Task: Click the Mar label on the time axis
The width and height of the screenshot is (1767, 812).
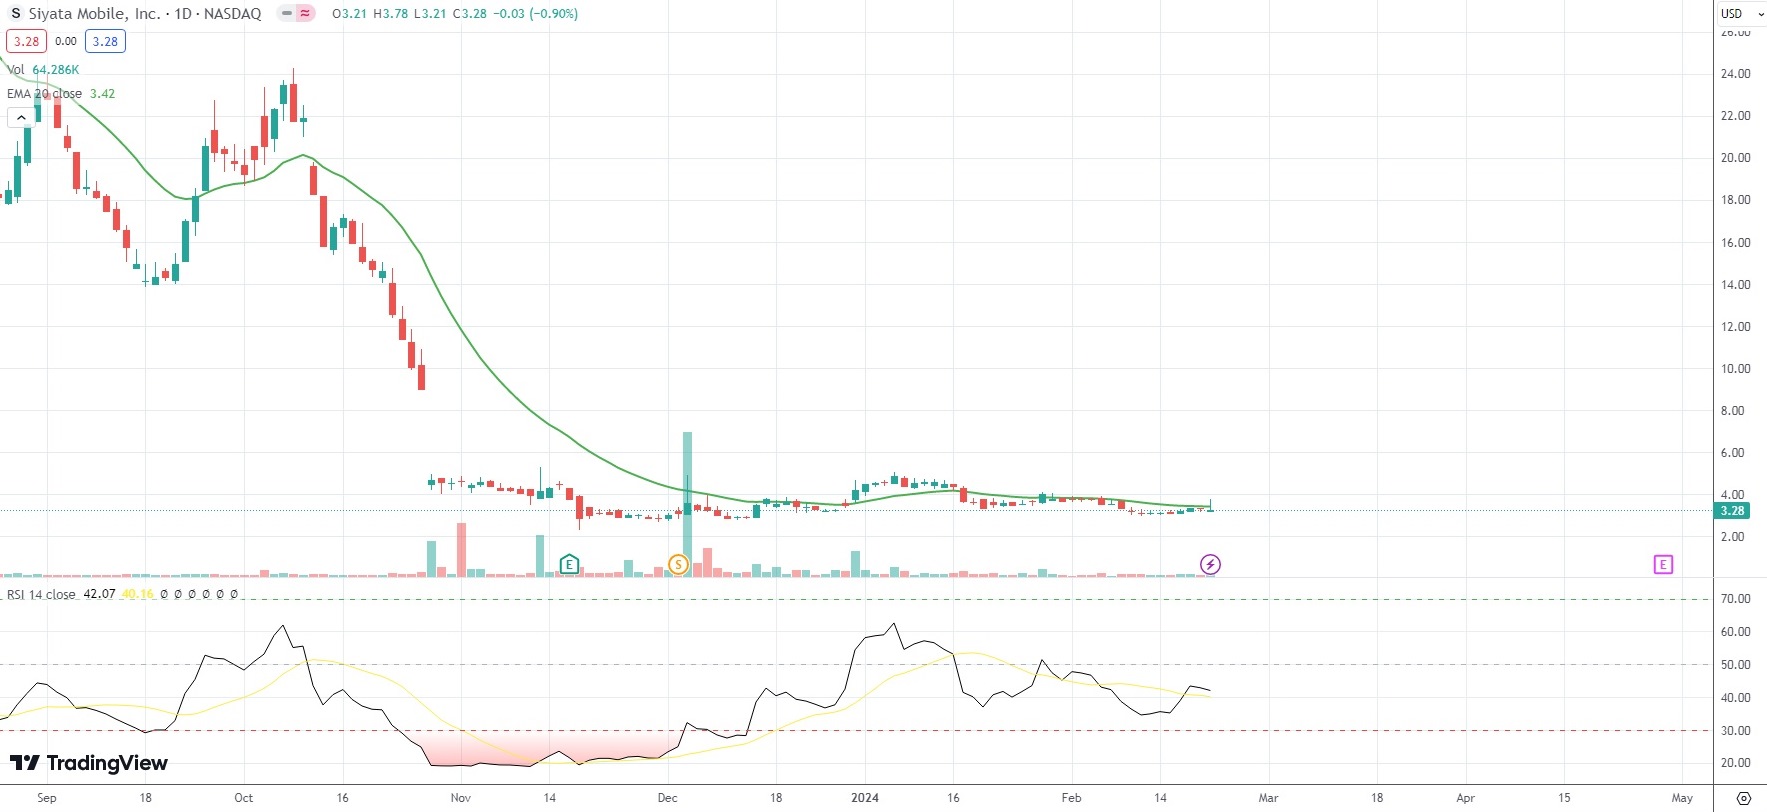Action: click(x=1268, y=798)
